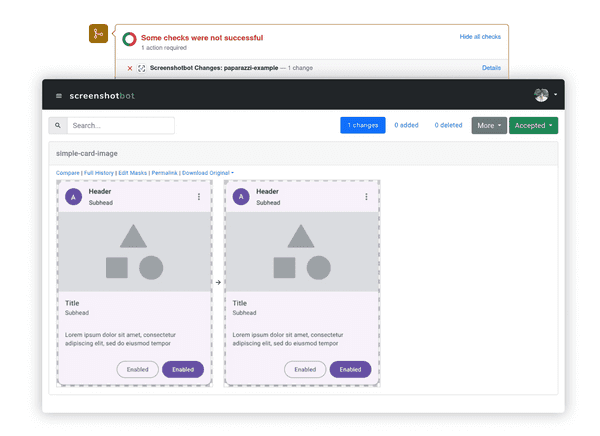Image resolution: width=600 pixels, height=436 pixels.
Task: Click 'Some checks were not successful' text
Action: click(202, 38)
